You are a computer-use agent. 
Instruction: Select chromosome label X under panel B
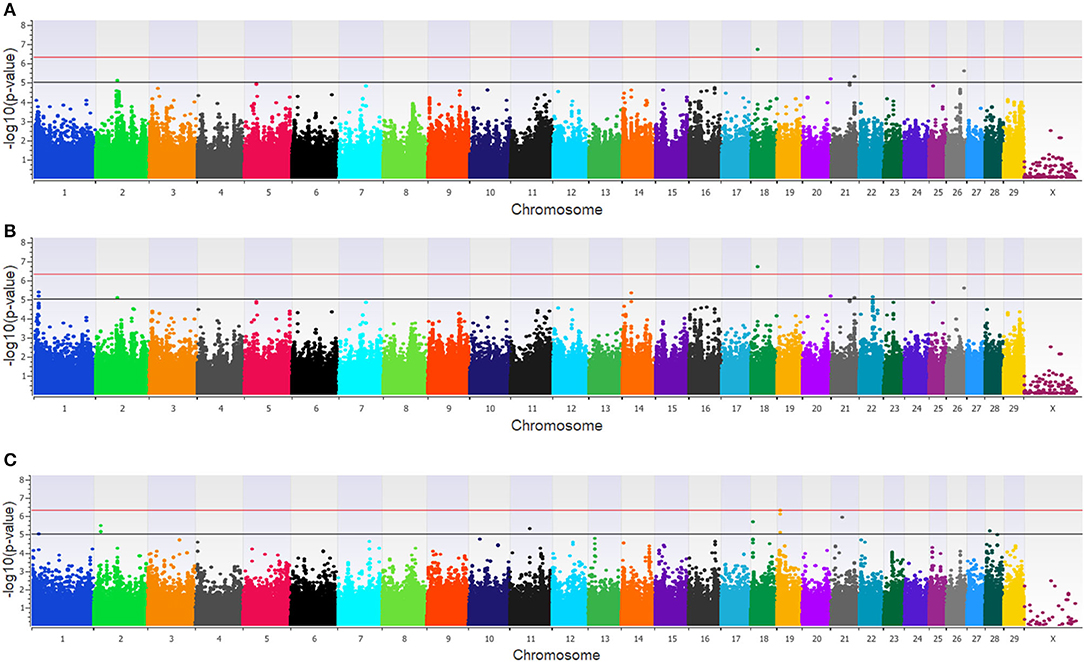[1053, 409]
